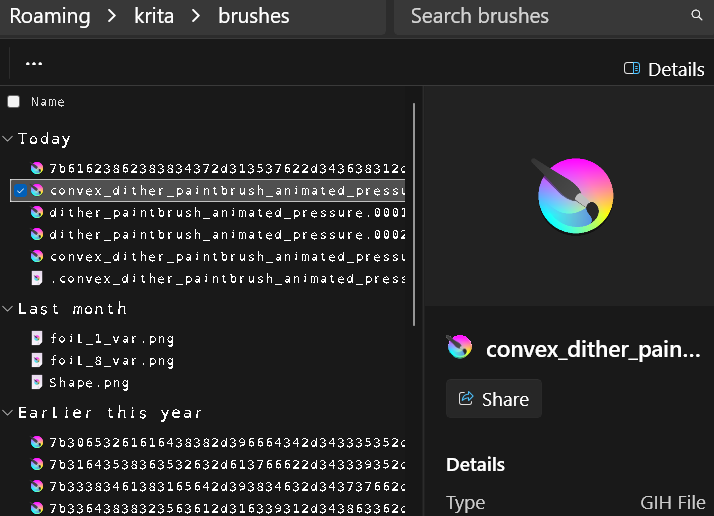Viewport: 714px width, 516px height.
Task: Click icon beside 7b3164353836 file
Action: 37,464
